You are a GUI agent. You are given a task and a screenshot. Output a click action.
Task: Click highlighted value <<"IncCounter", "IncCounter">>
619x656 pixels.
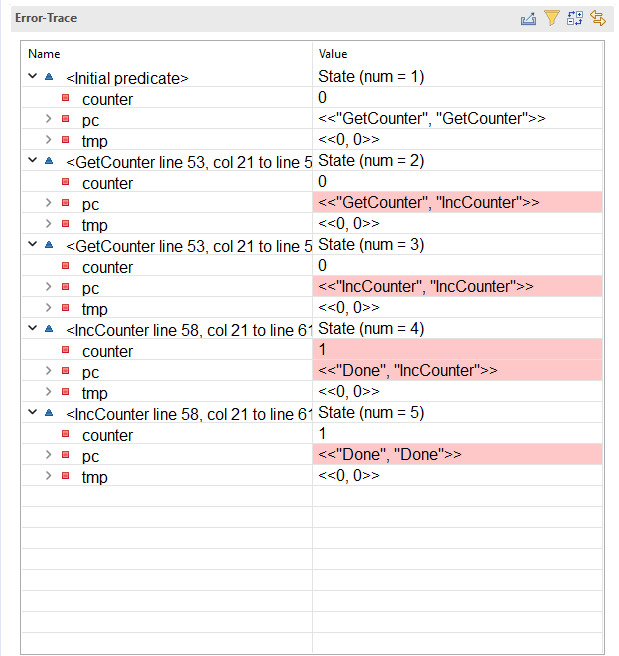point(426,287)
